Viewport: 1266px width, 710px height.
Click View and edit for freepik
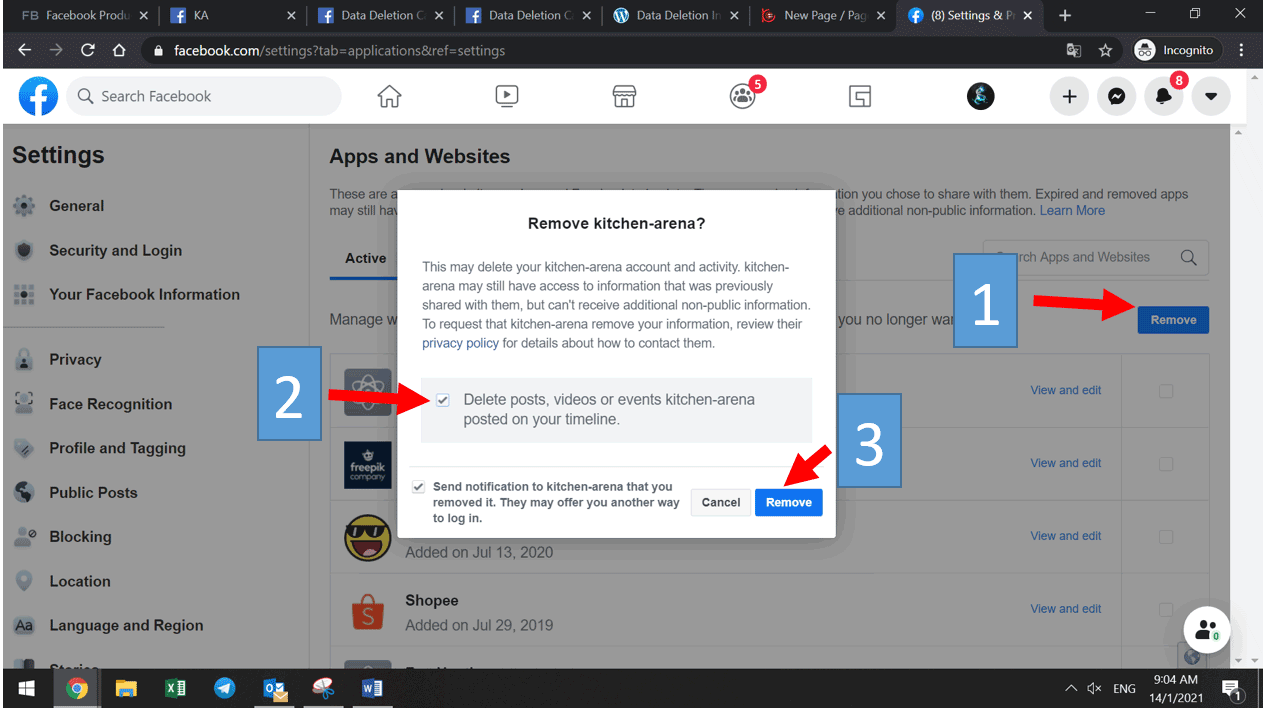coord(1066,464)
